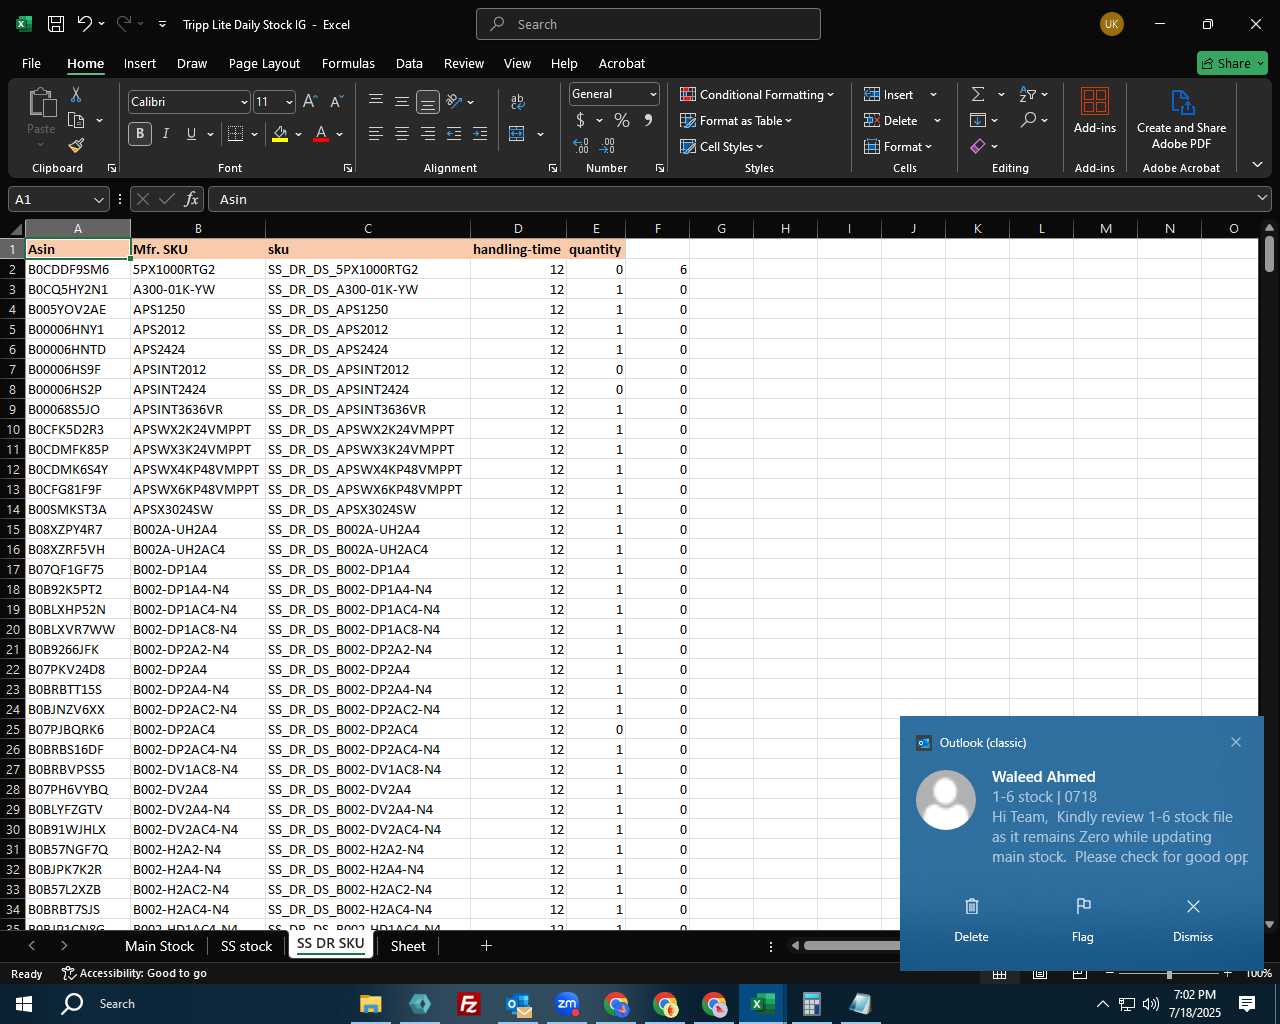Apply comma style number format

coord(648,120)
